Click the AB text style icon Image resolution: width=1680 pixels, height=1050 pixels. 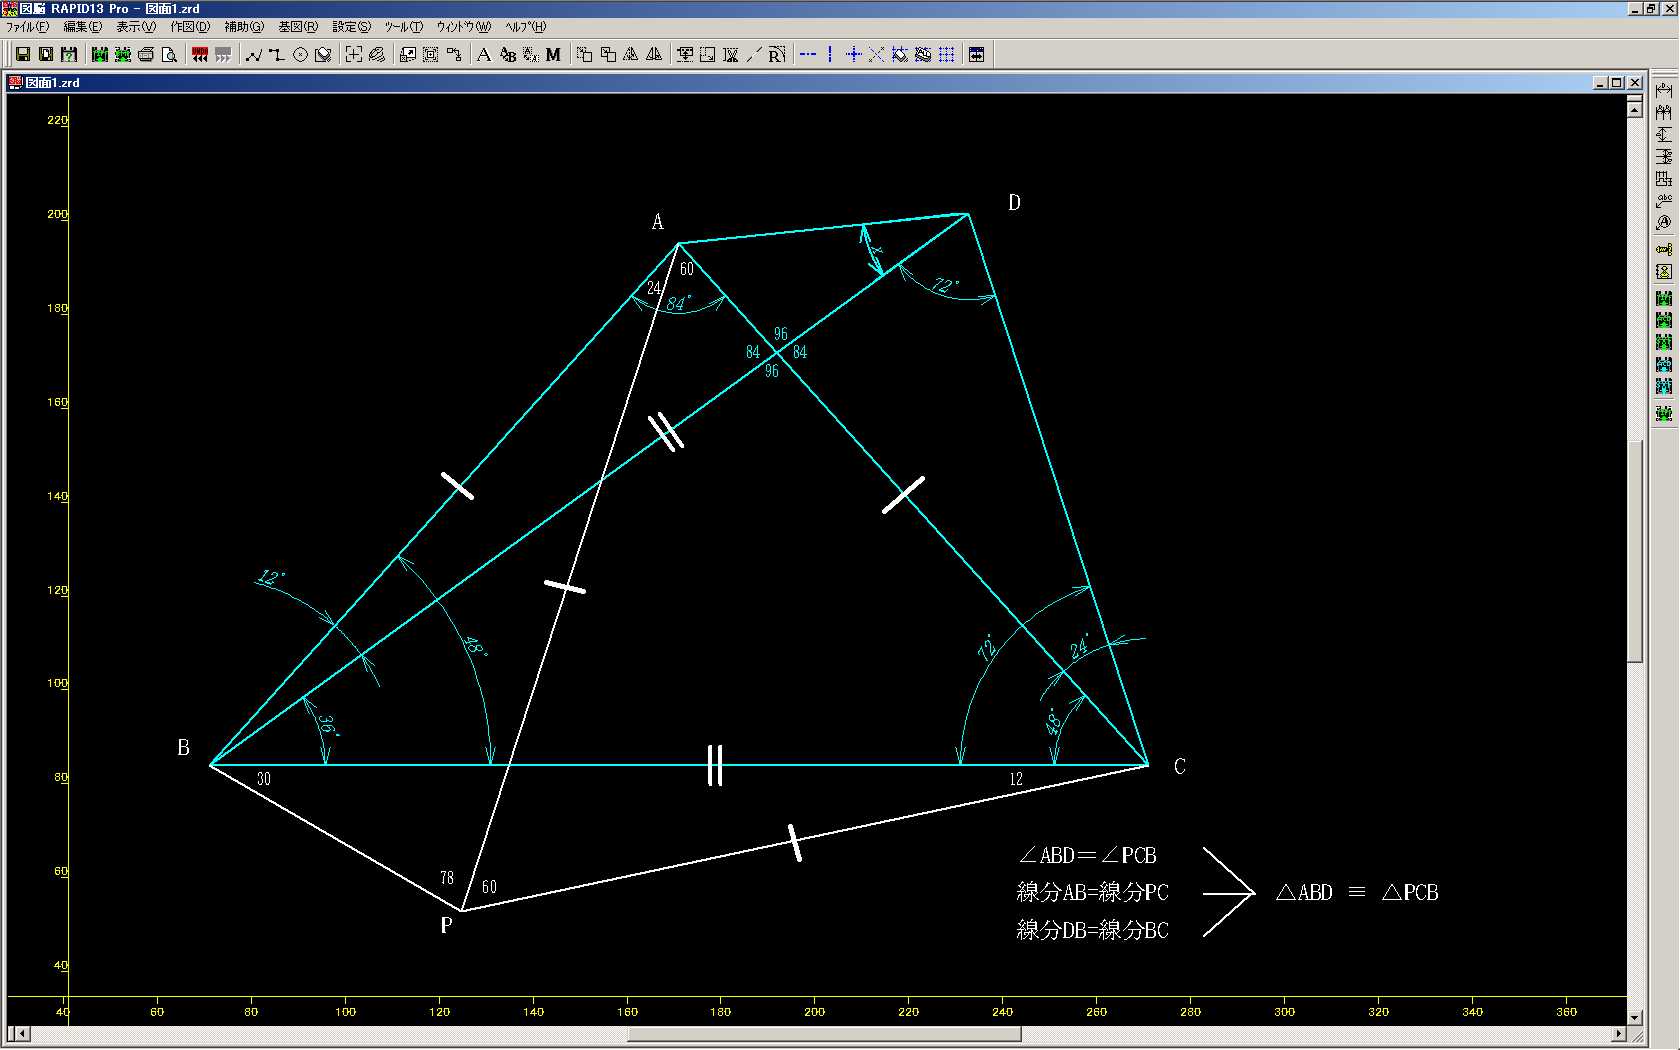pyautogui.click(x=508, y=54)
